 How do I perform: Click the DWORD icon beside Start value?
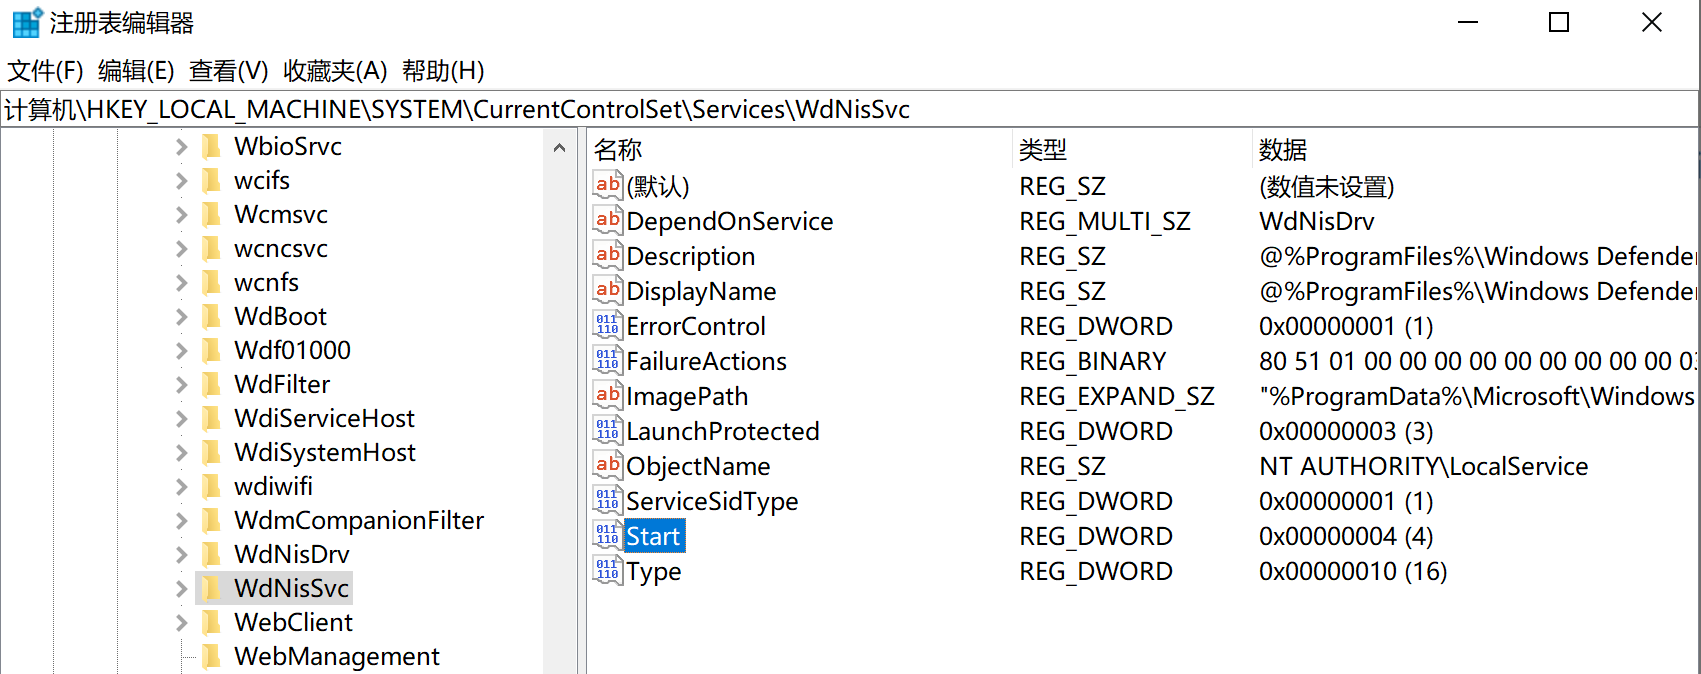[607, 536]
